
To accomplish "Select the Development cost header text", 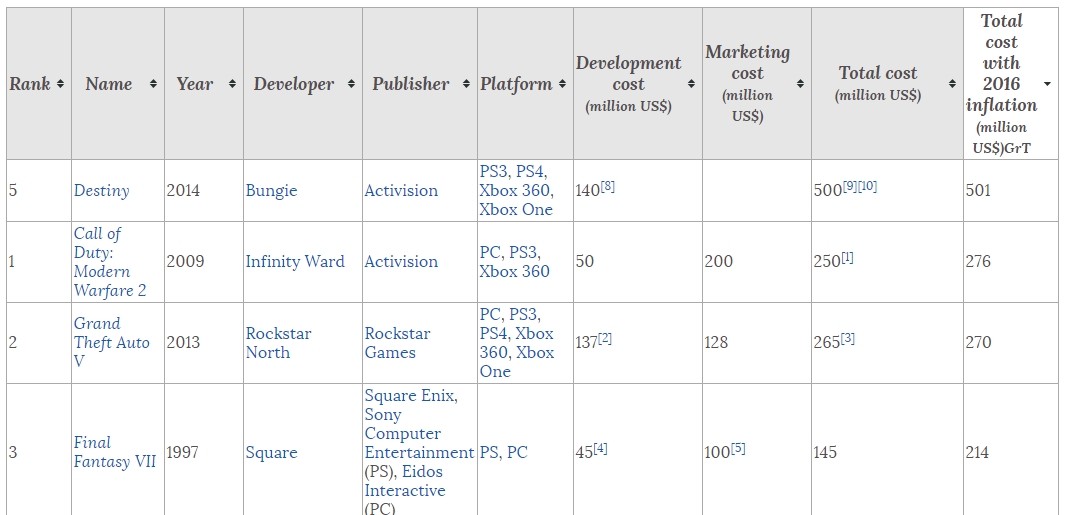I will coord(628,84).
